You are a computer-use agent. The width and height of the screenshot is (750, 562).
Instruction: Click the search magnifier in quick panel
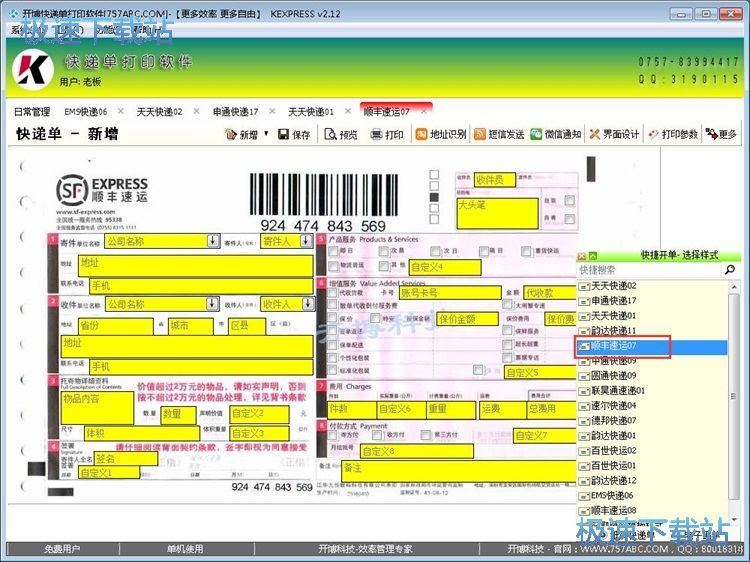pos(730,270)
